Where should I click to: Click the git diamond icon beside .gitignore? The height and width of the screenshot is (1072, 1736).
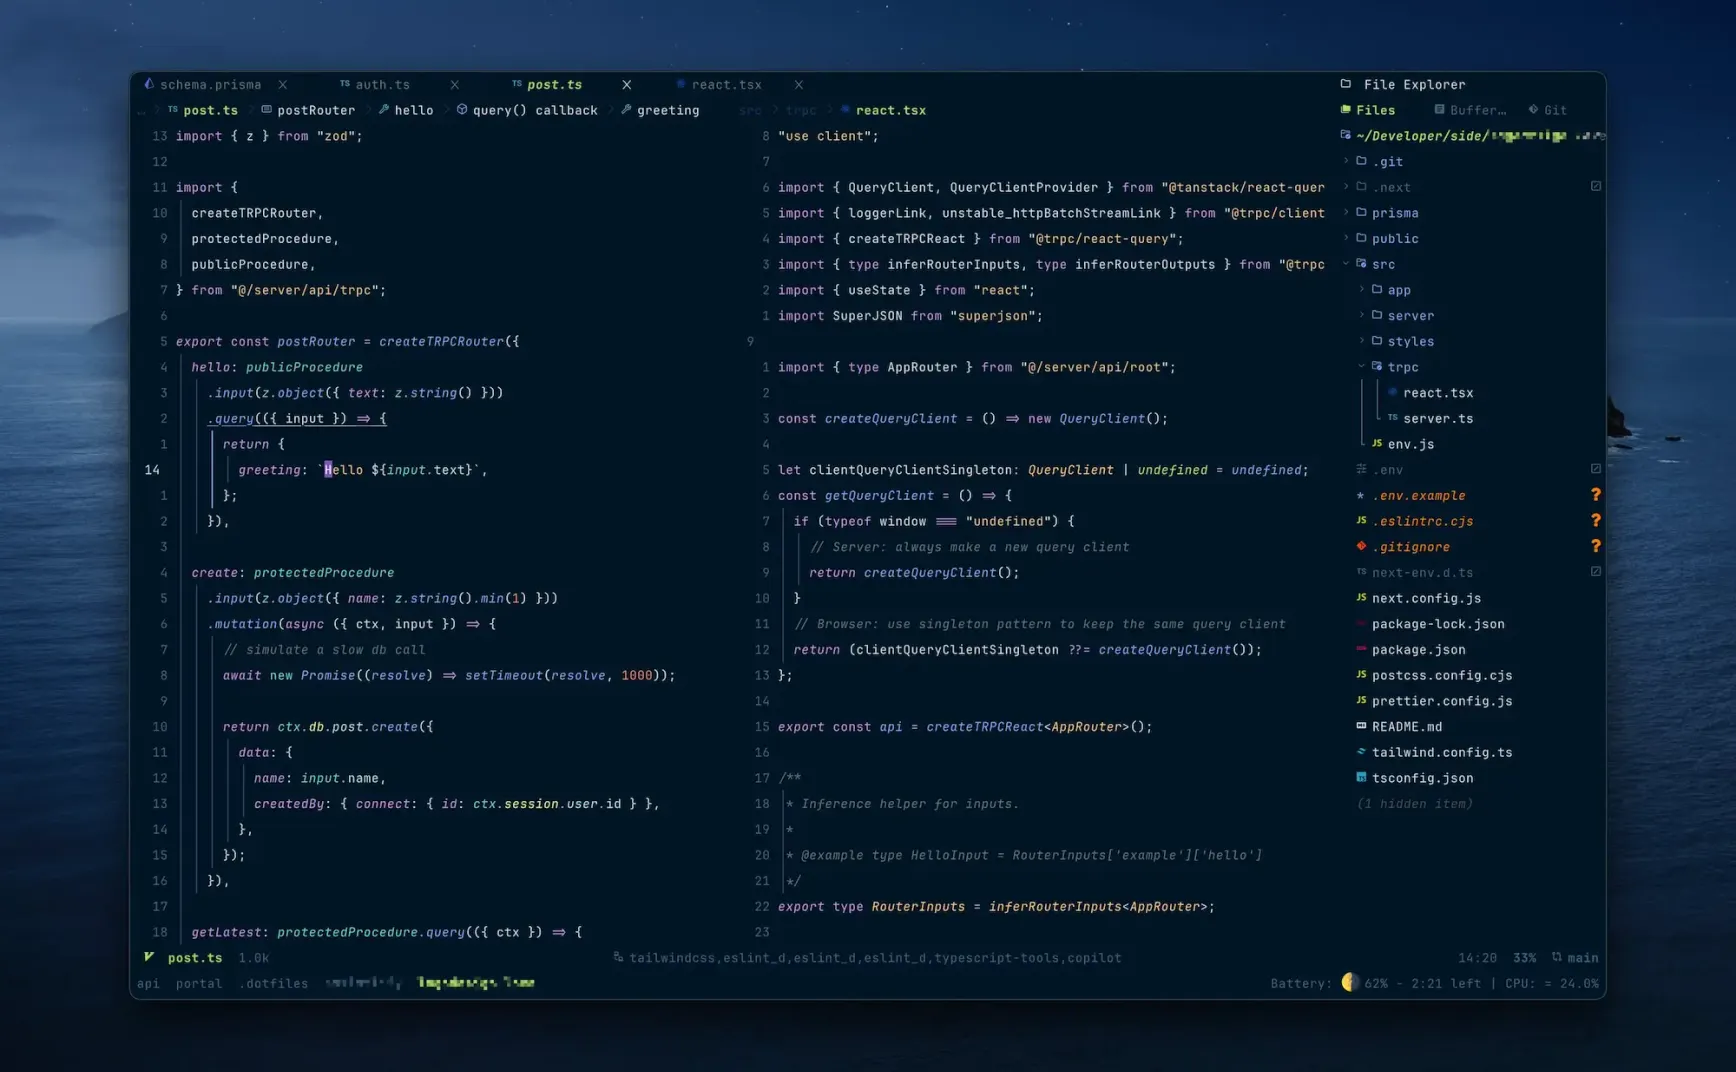(x=1361, y=547)
